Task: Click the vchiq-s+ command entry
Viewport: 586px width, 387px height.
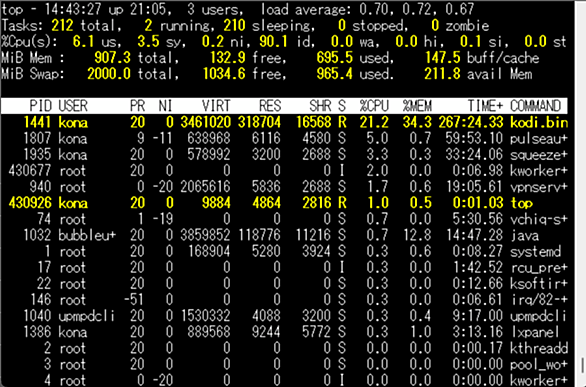Action: (539, 219)
